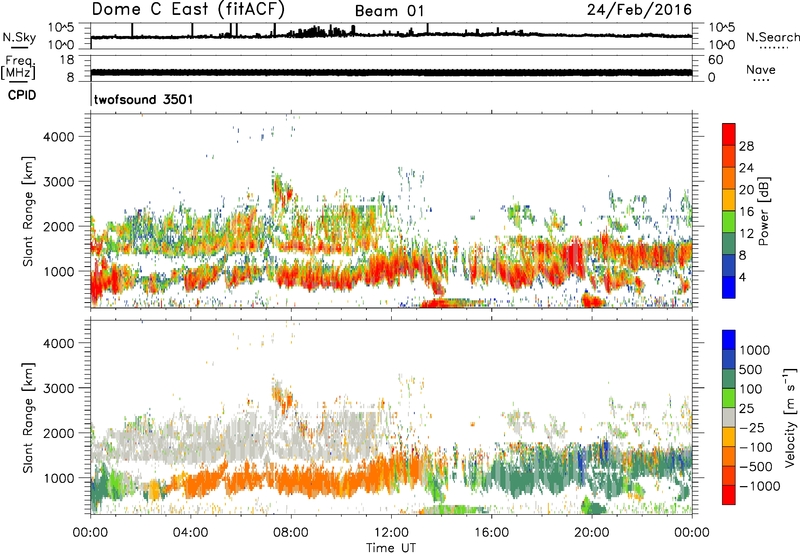Click the 'Velocity [m s-1]' colorbar title
The image size is (800, 554).
click(790, 417)
